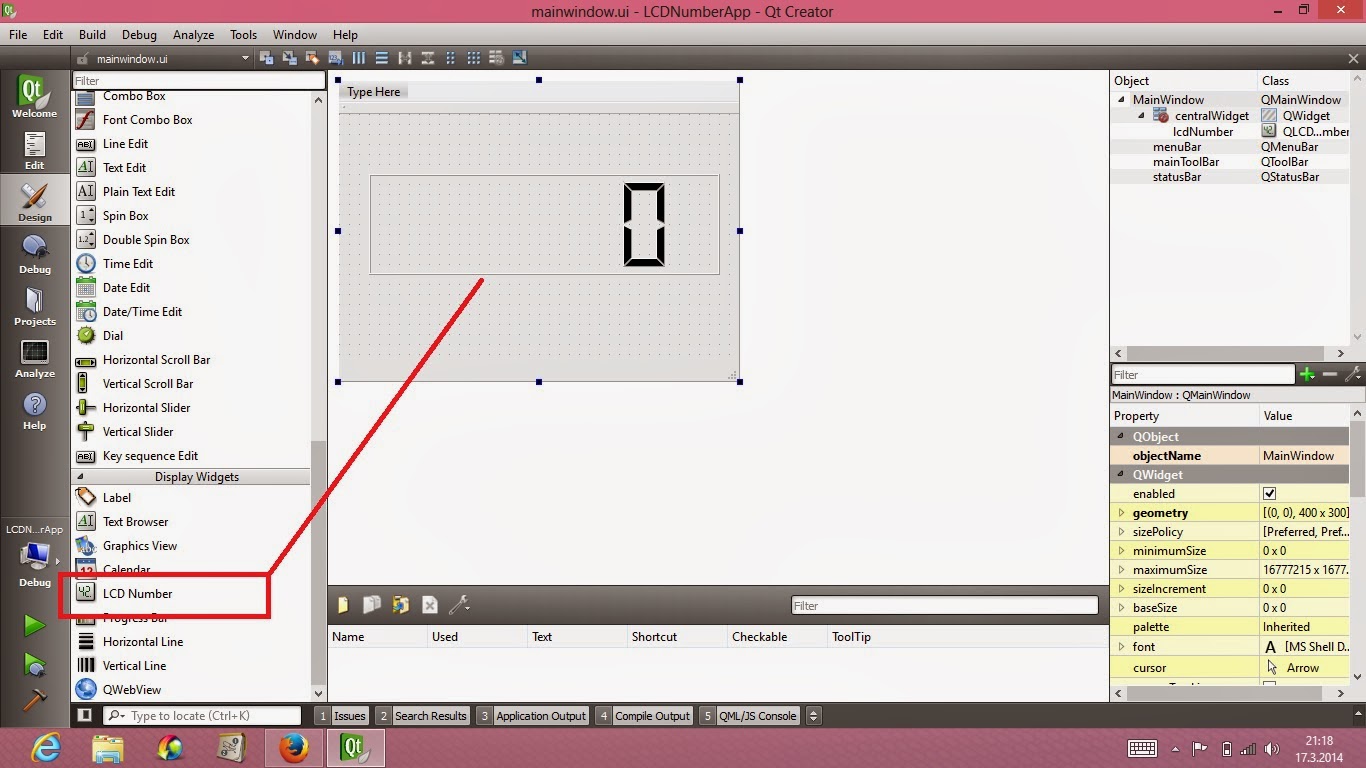Image resolution: width=1366 pixels, height=768 pixels.
Task: Apply Lay Out Horizontally
Action: [x=358, y=58]
